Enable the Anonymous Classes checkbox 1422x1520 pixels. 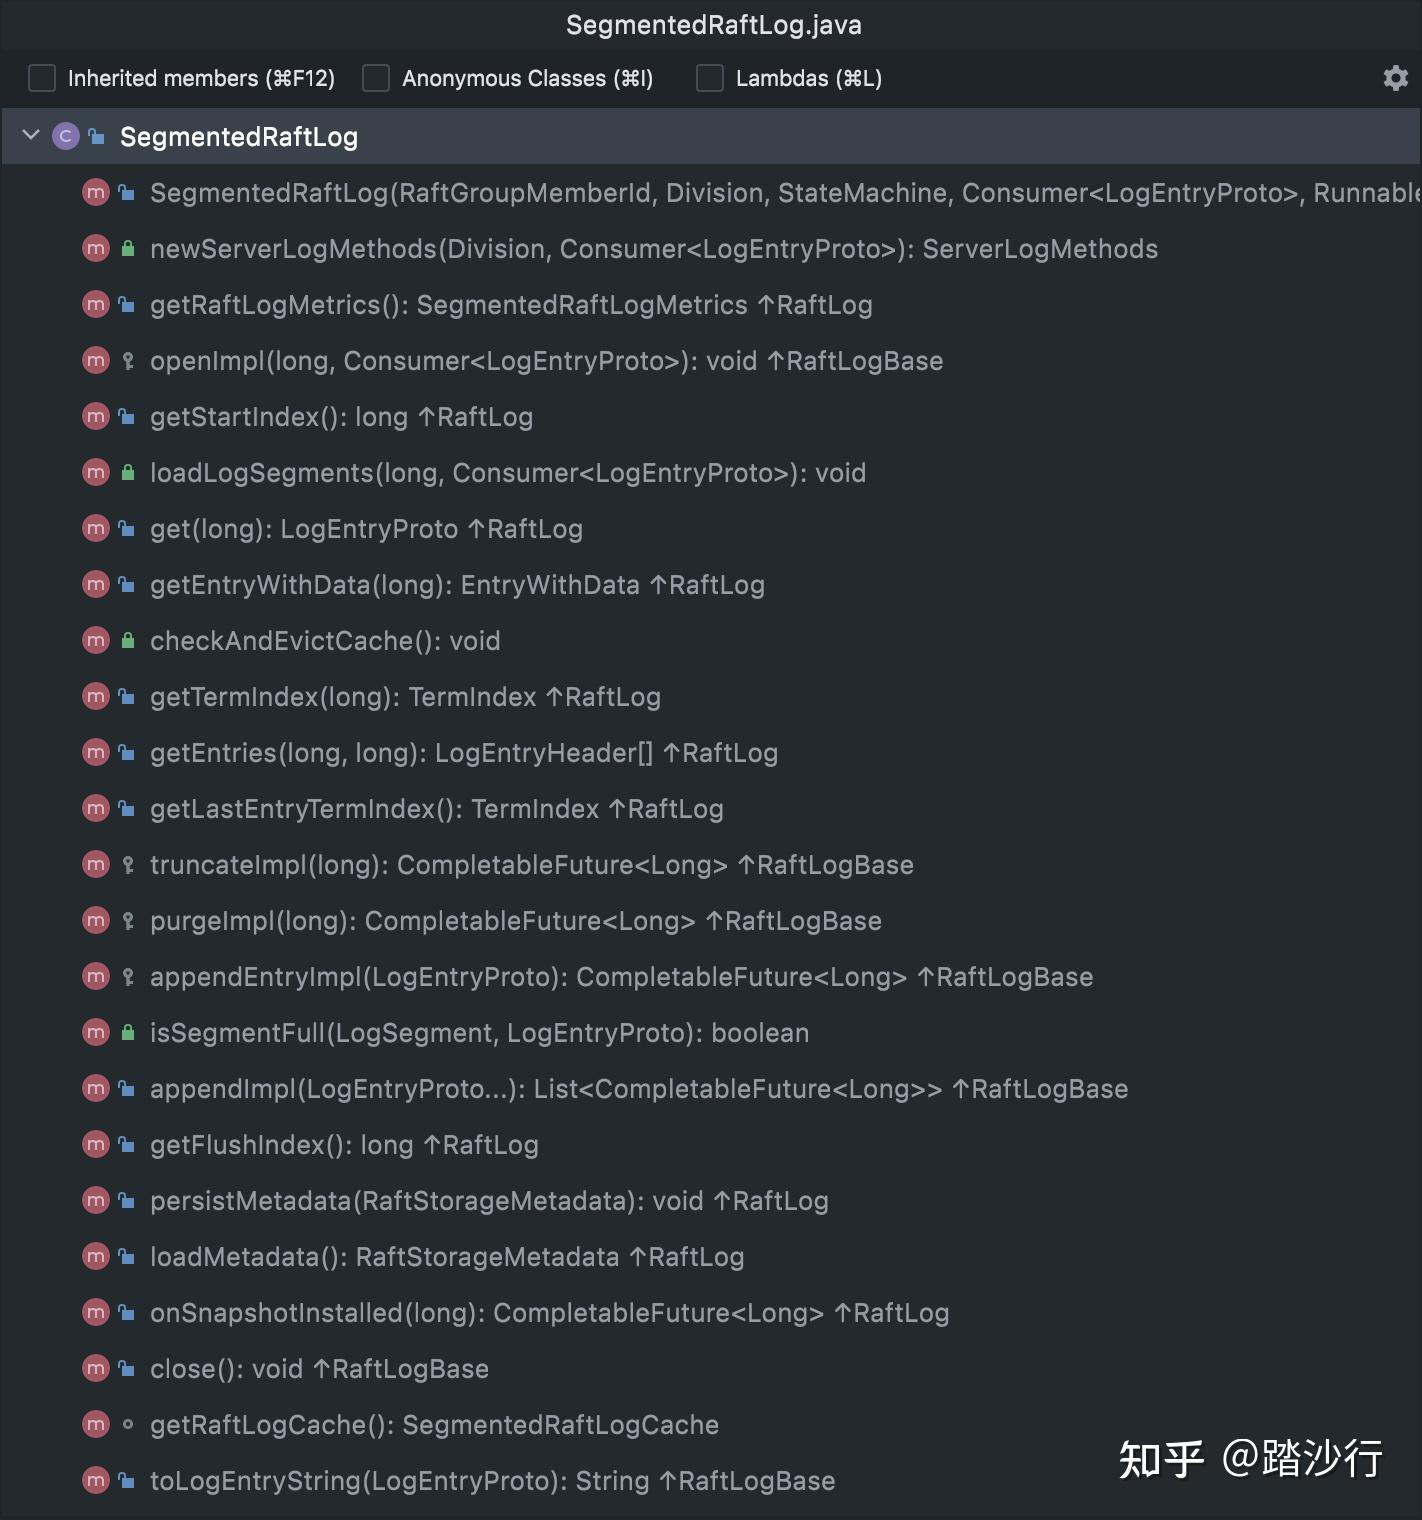375,77
